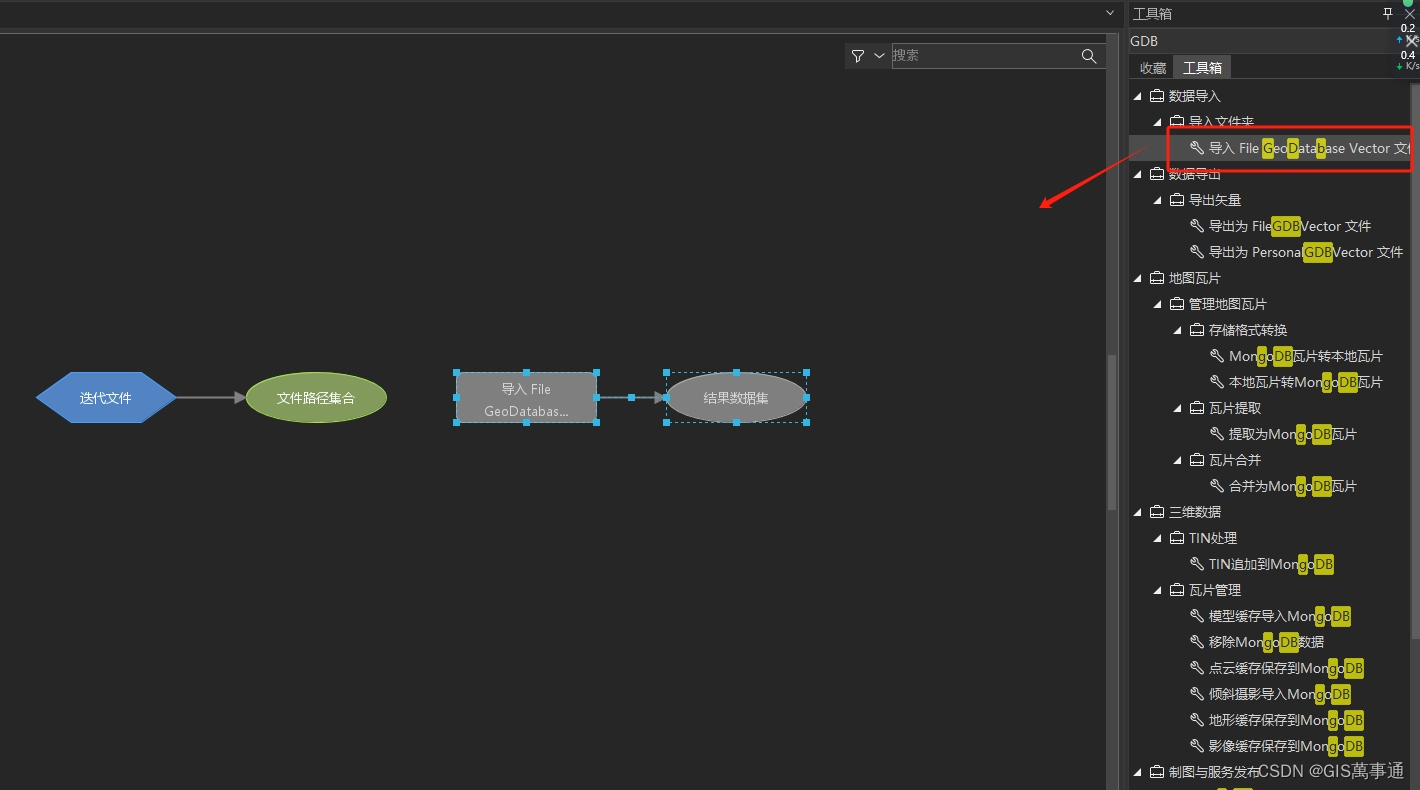Select the 结果数据集 node on the canvas
This screenshot has width=1420, height=790.
[736, 397]
